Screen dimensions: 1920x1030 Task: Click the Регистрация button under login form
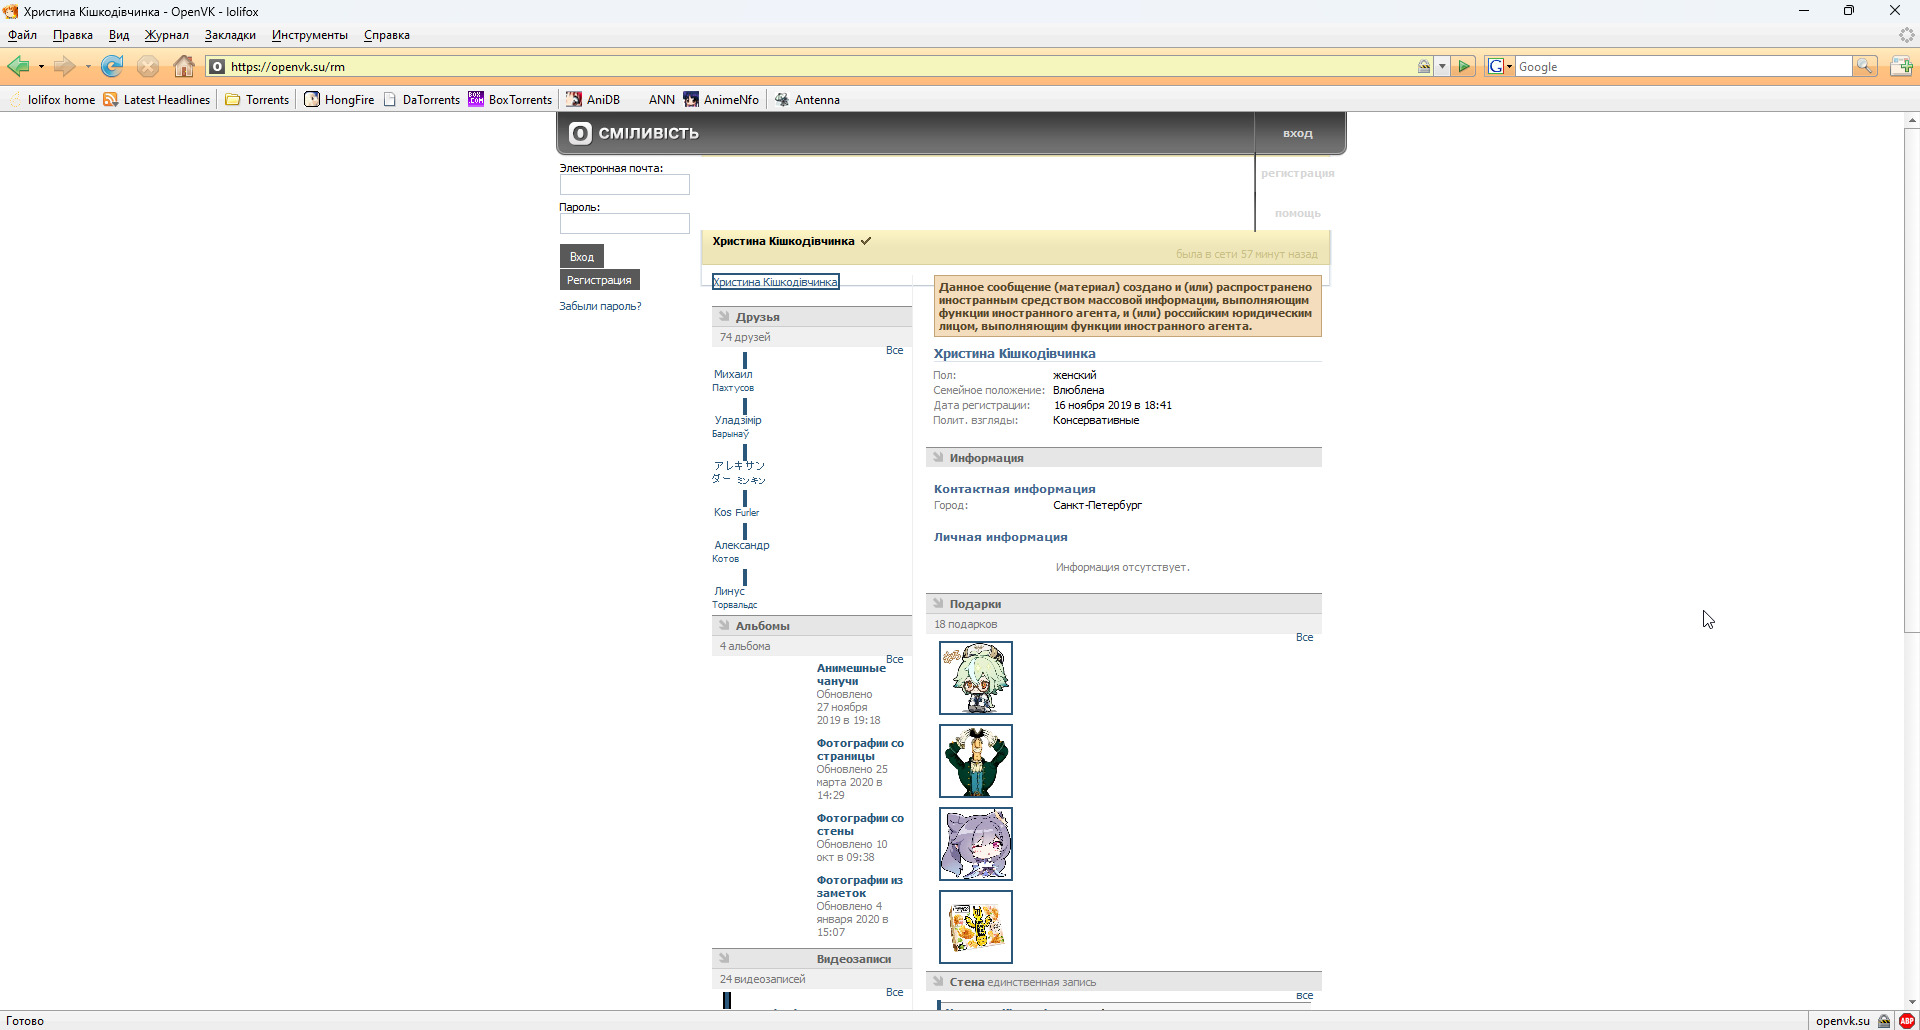pyautogui.click(x=599, y=280)
